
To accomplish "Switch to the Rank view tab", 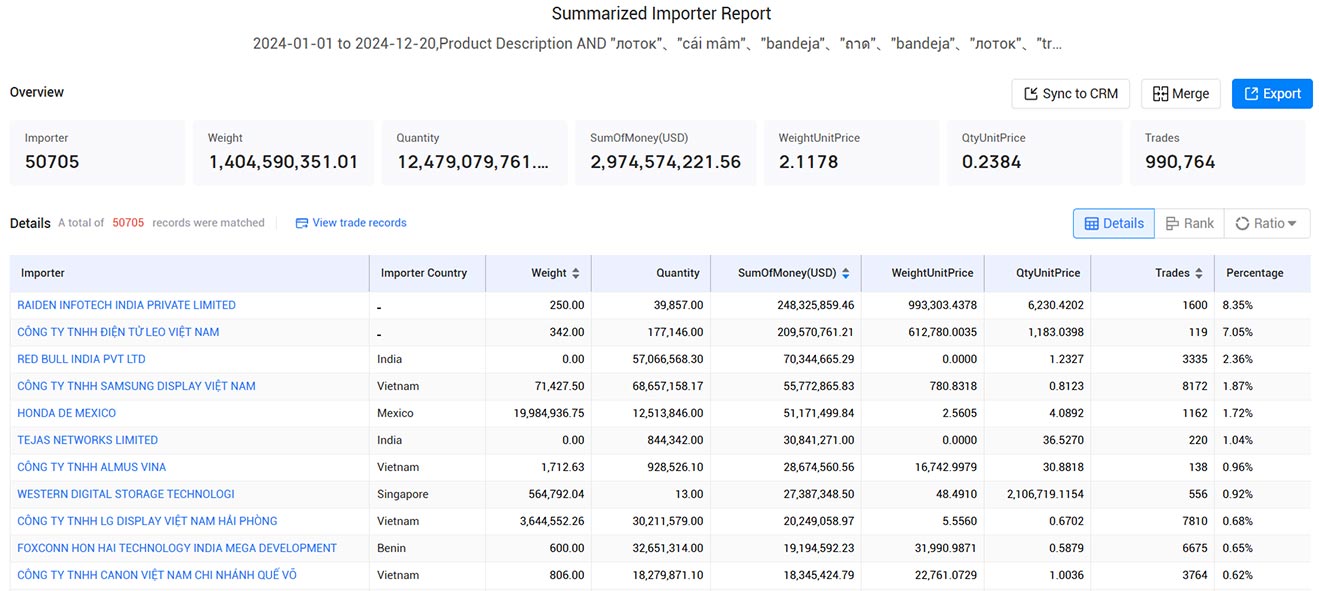I will coord(1189,224).
